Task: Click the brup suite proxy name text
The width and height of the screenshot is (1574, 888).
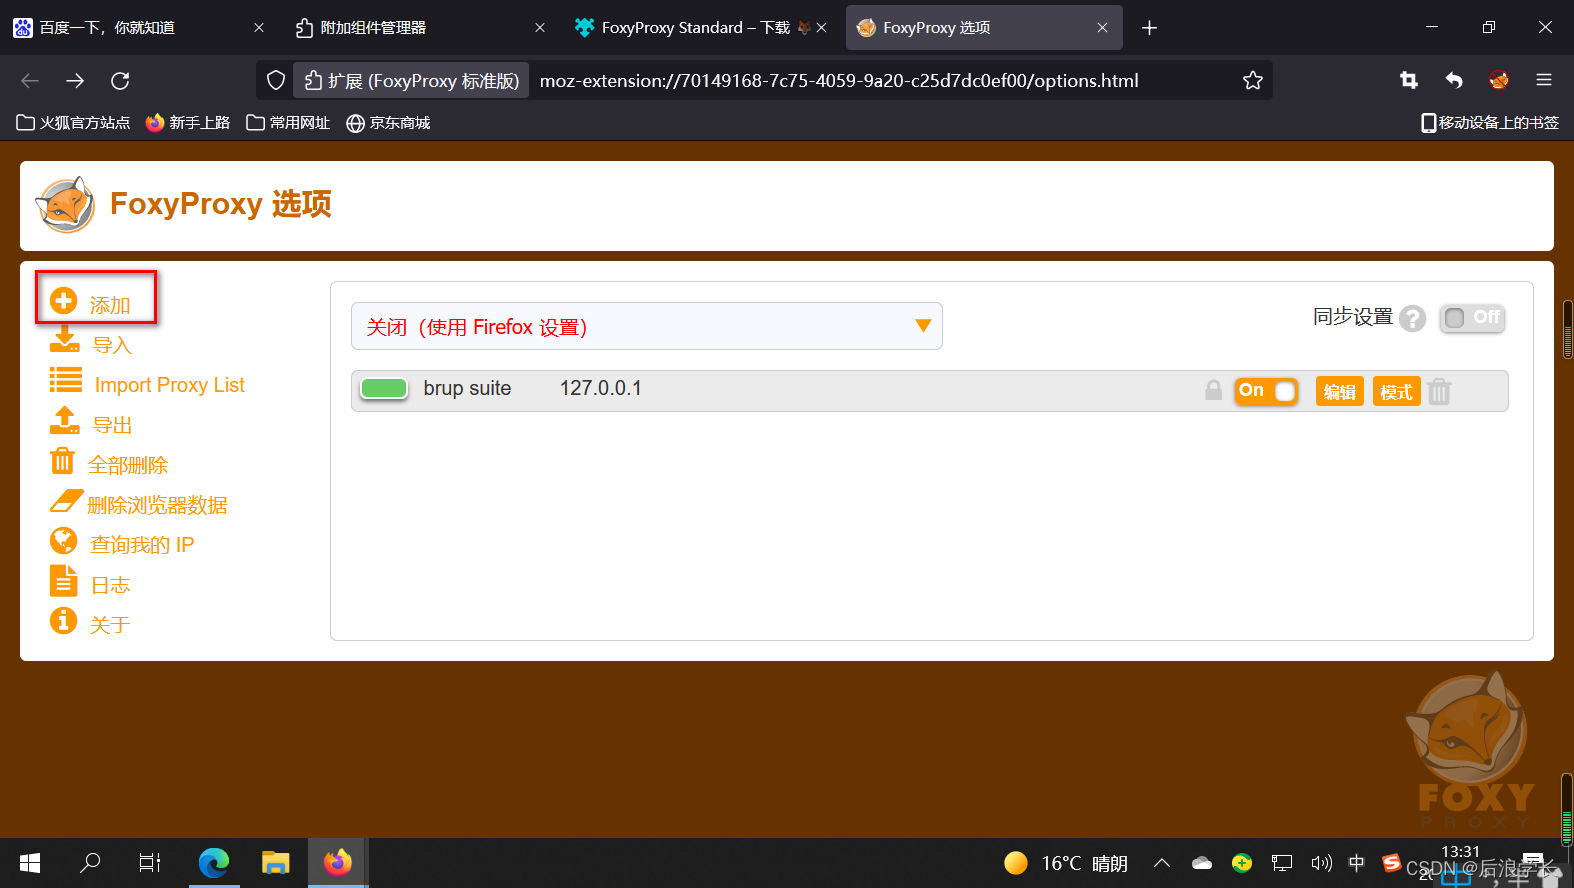Action: [x=467, y=388]
